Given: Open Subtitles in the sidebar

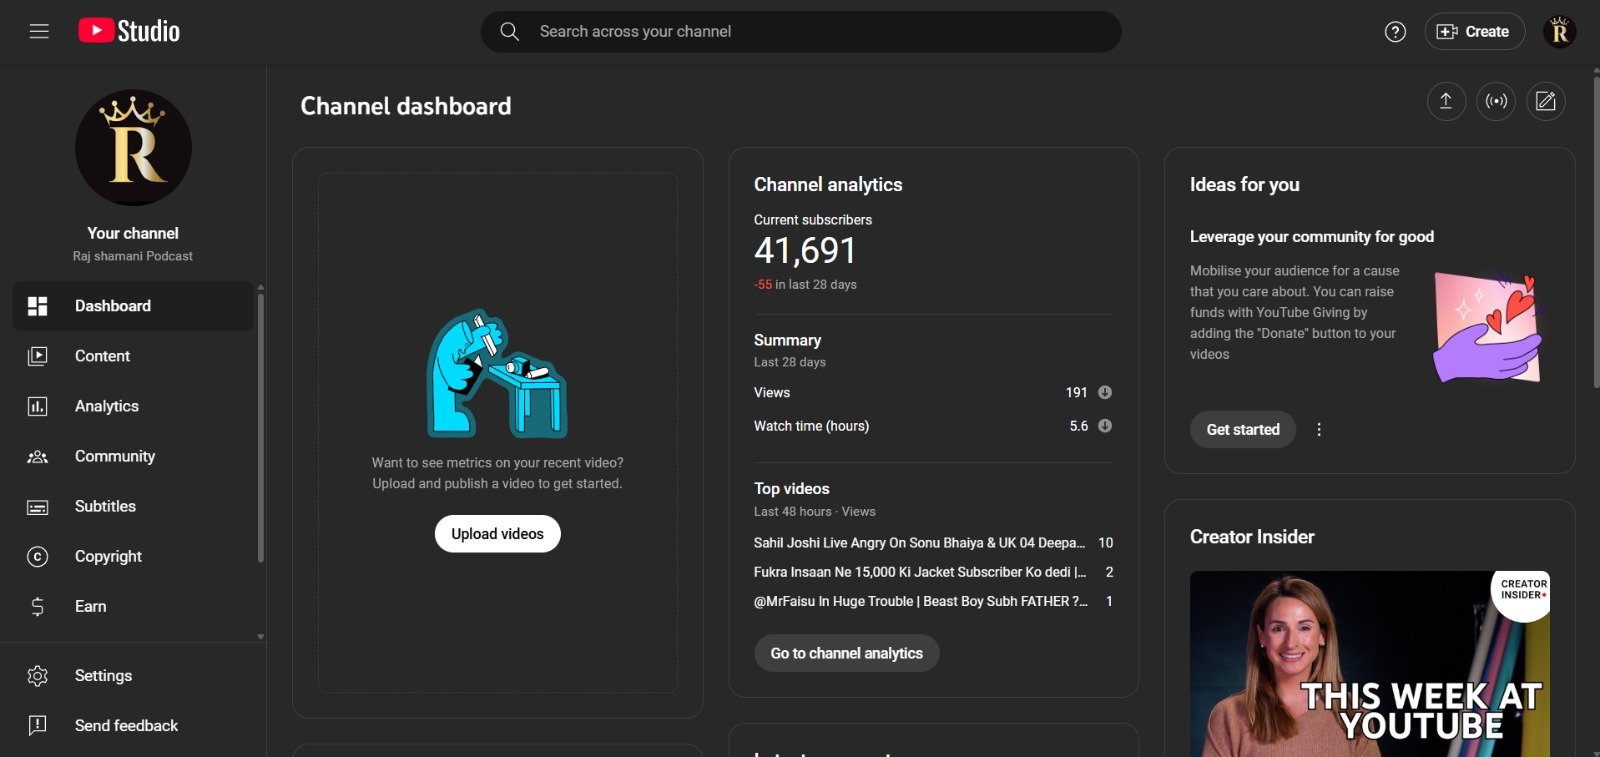Looking at the screenshot, I should click(133, 506).
